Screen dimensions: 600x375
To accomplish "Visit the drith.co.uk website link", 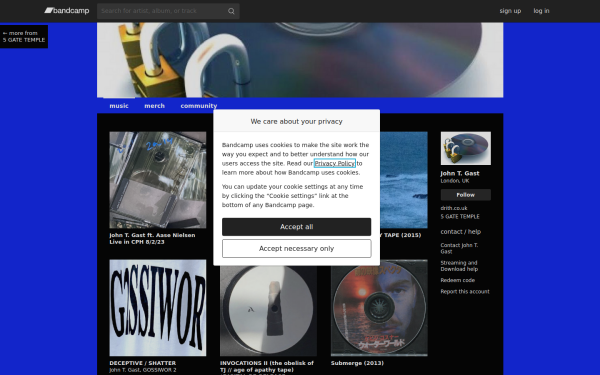I will tap(454, 208).
